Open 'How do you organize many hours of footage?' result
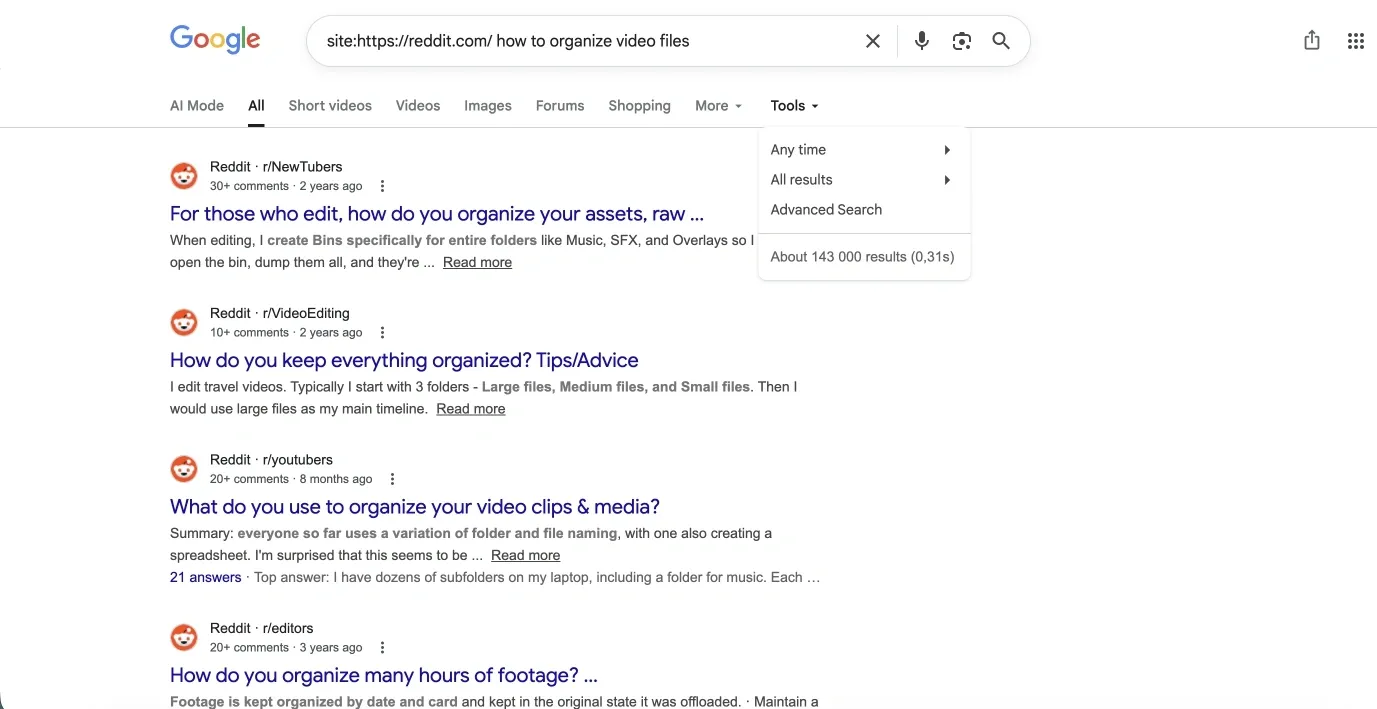This screenshot has width=1377, height=709. [384, 675]
